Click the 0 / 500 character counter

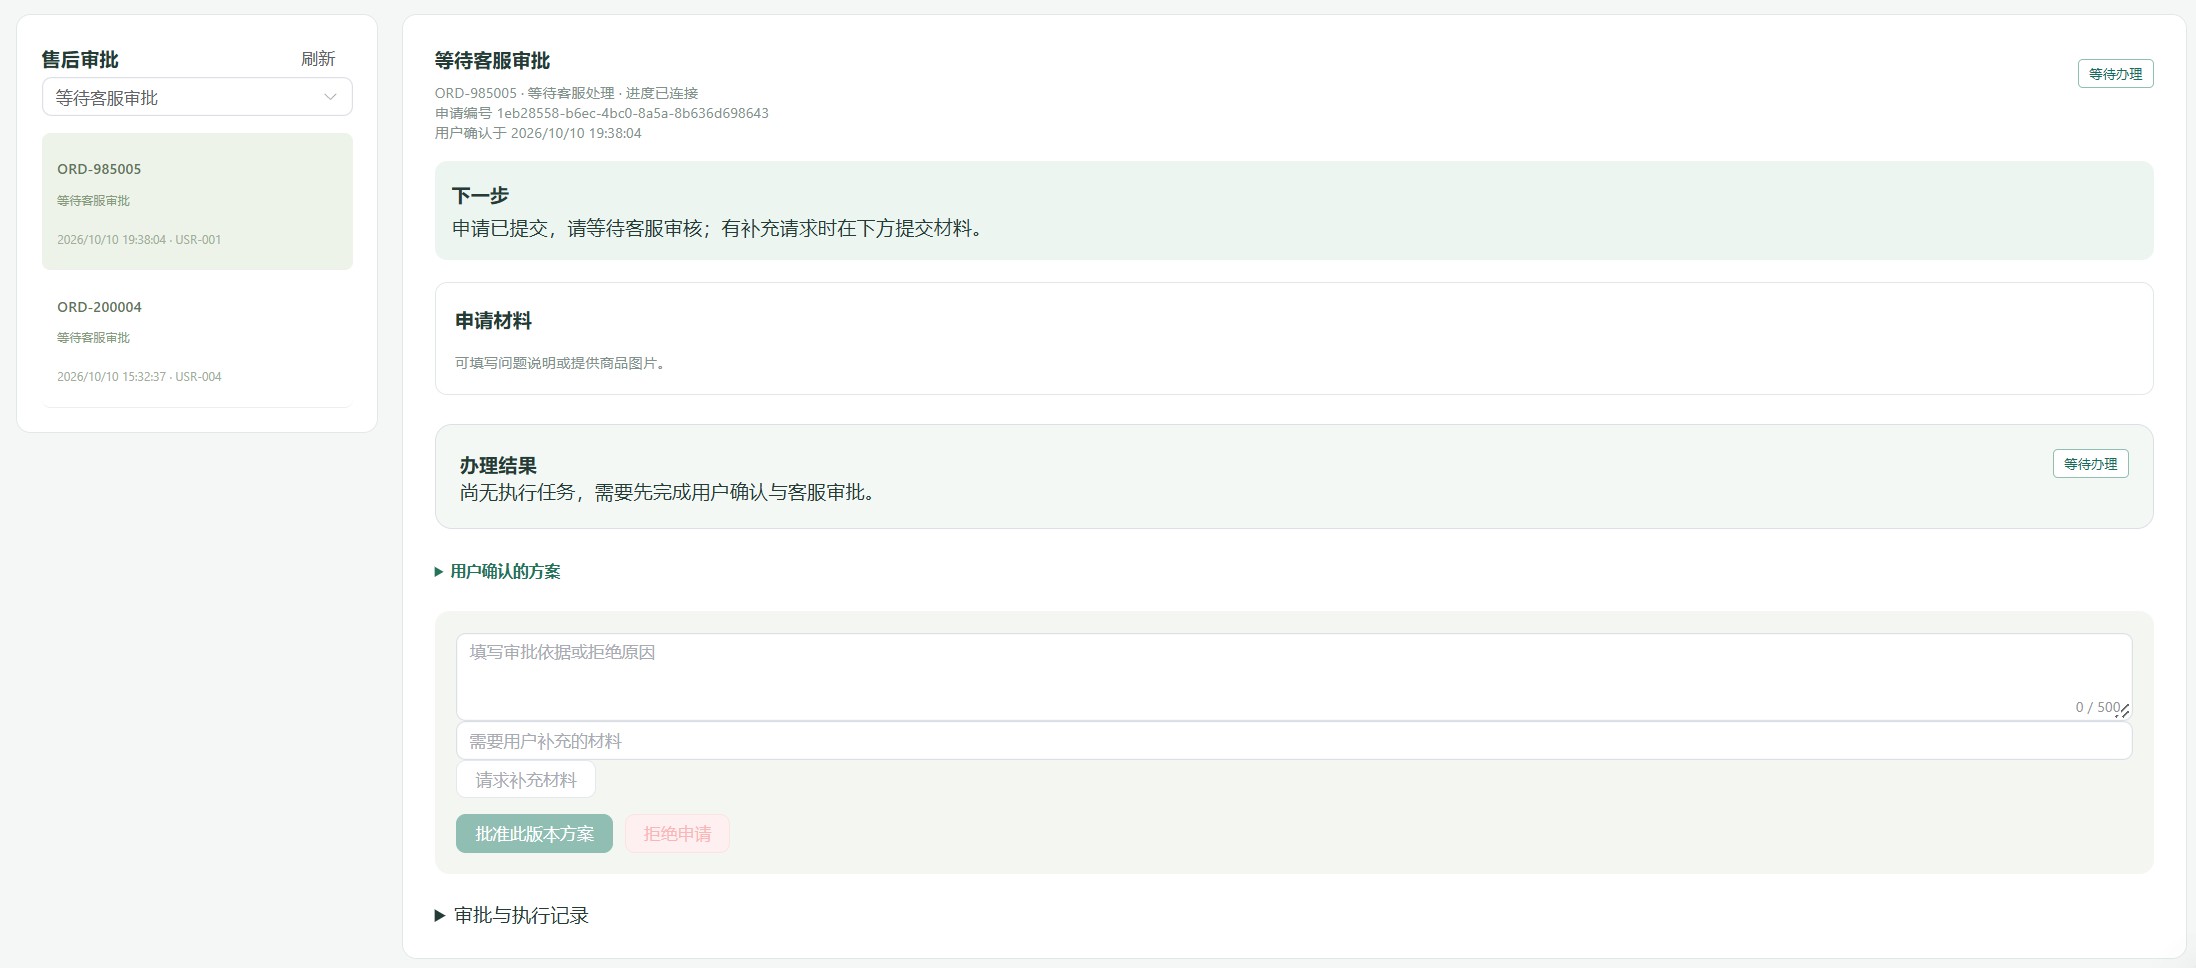[x=2097, y=707]
